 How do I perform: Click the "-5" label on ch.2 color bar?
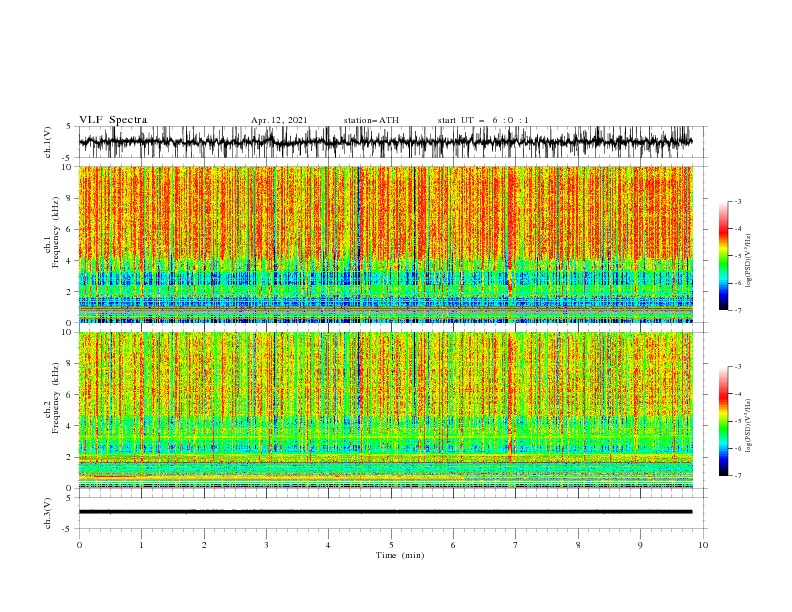(x=738, y=421)
